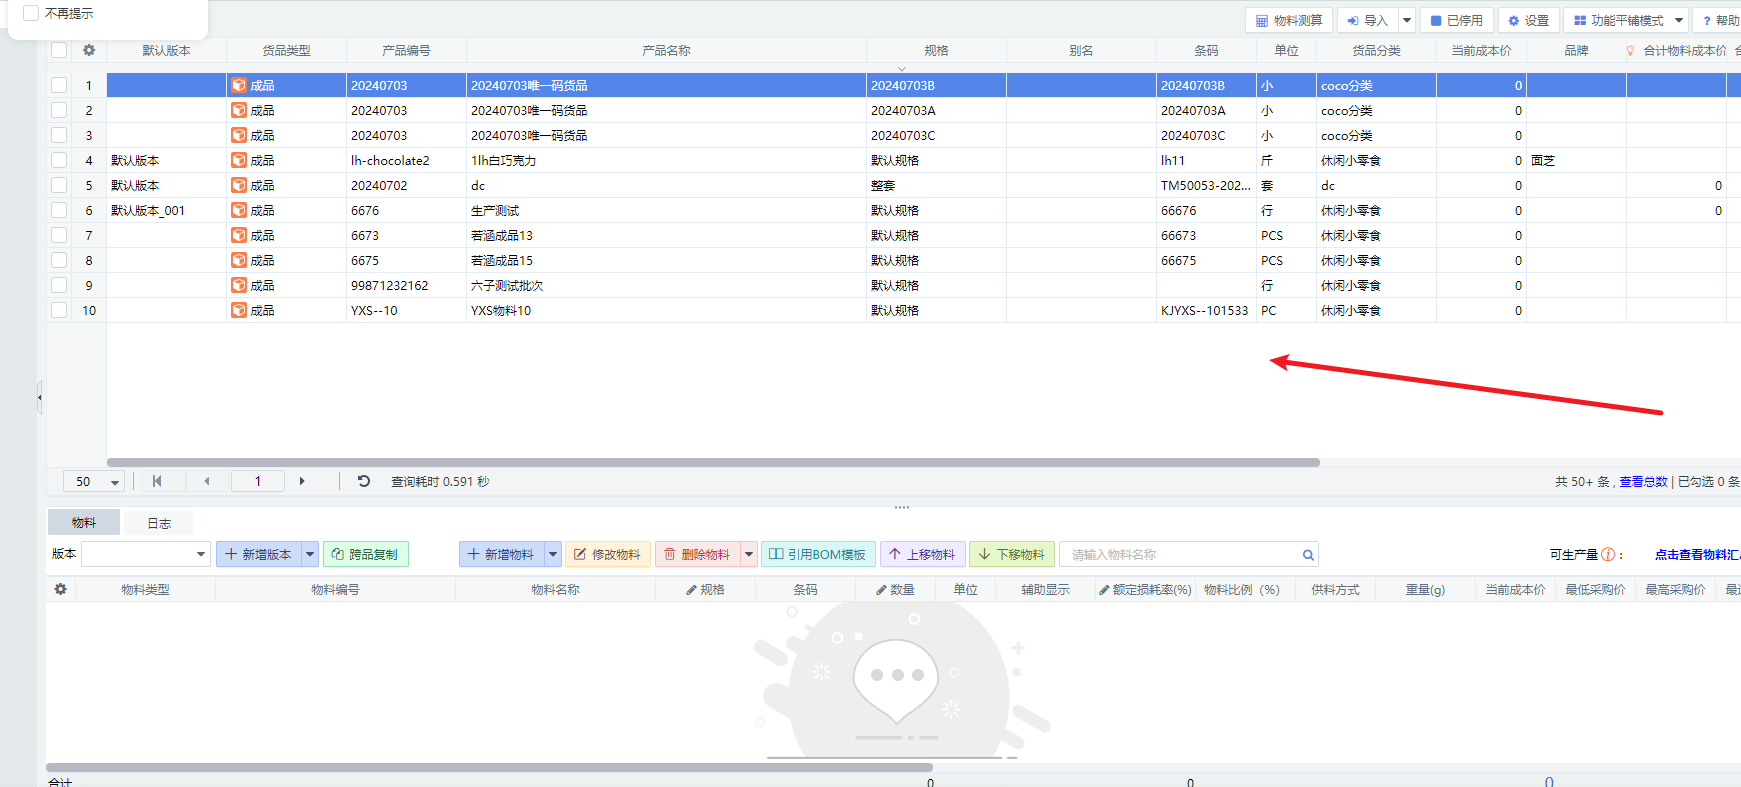Open column settings gear in lower materials table
The height and width of the screenshot is (787, 1741).
[x=60, y=589]
